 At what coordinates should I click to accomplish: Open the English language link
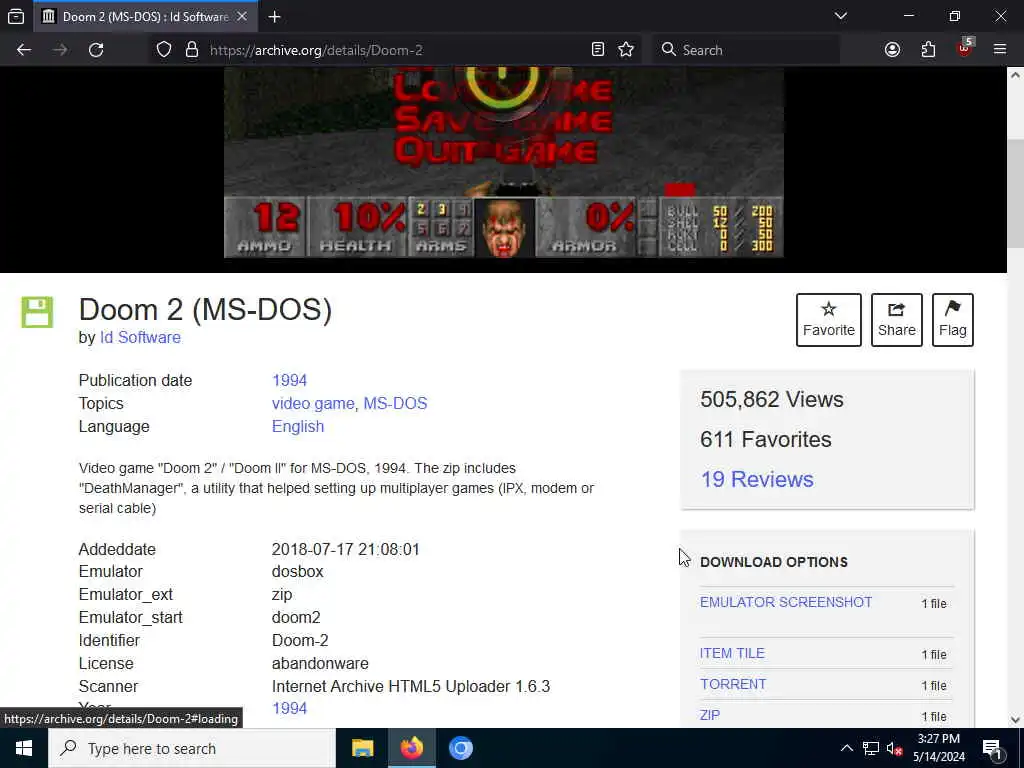[298, 426]
